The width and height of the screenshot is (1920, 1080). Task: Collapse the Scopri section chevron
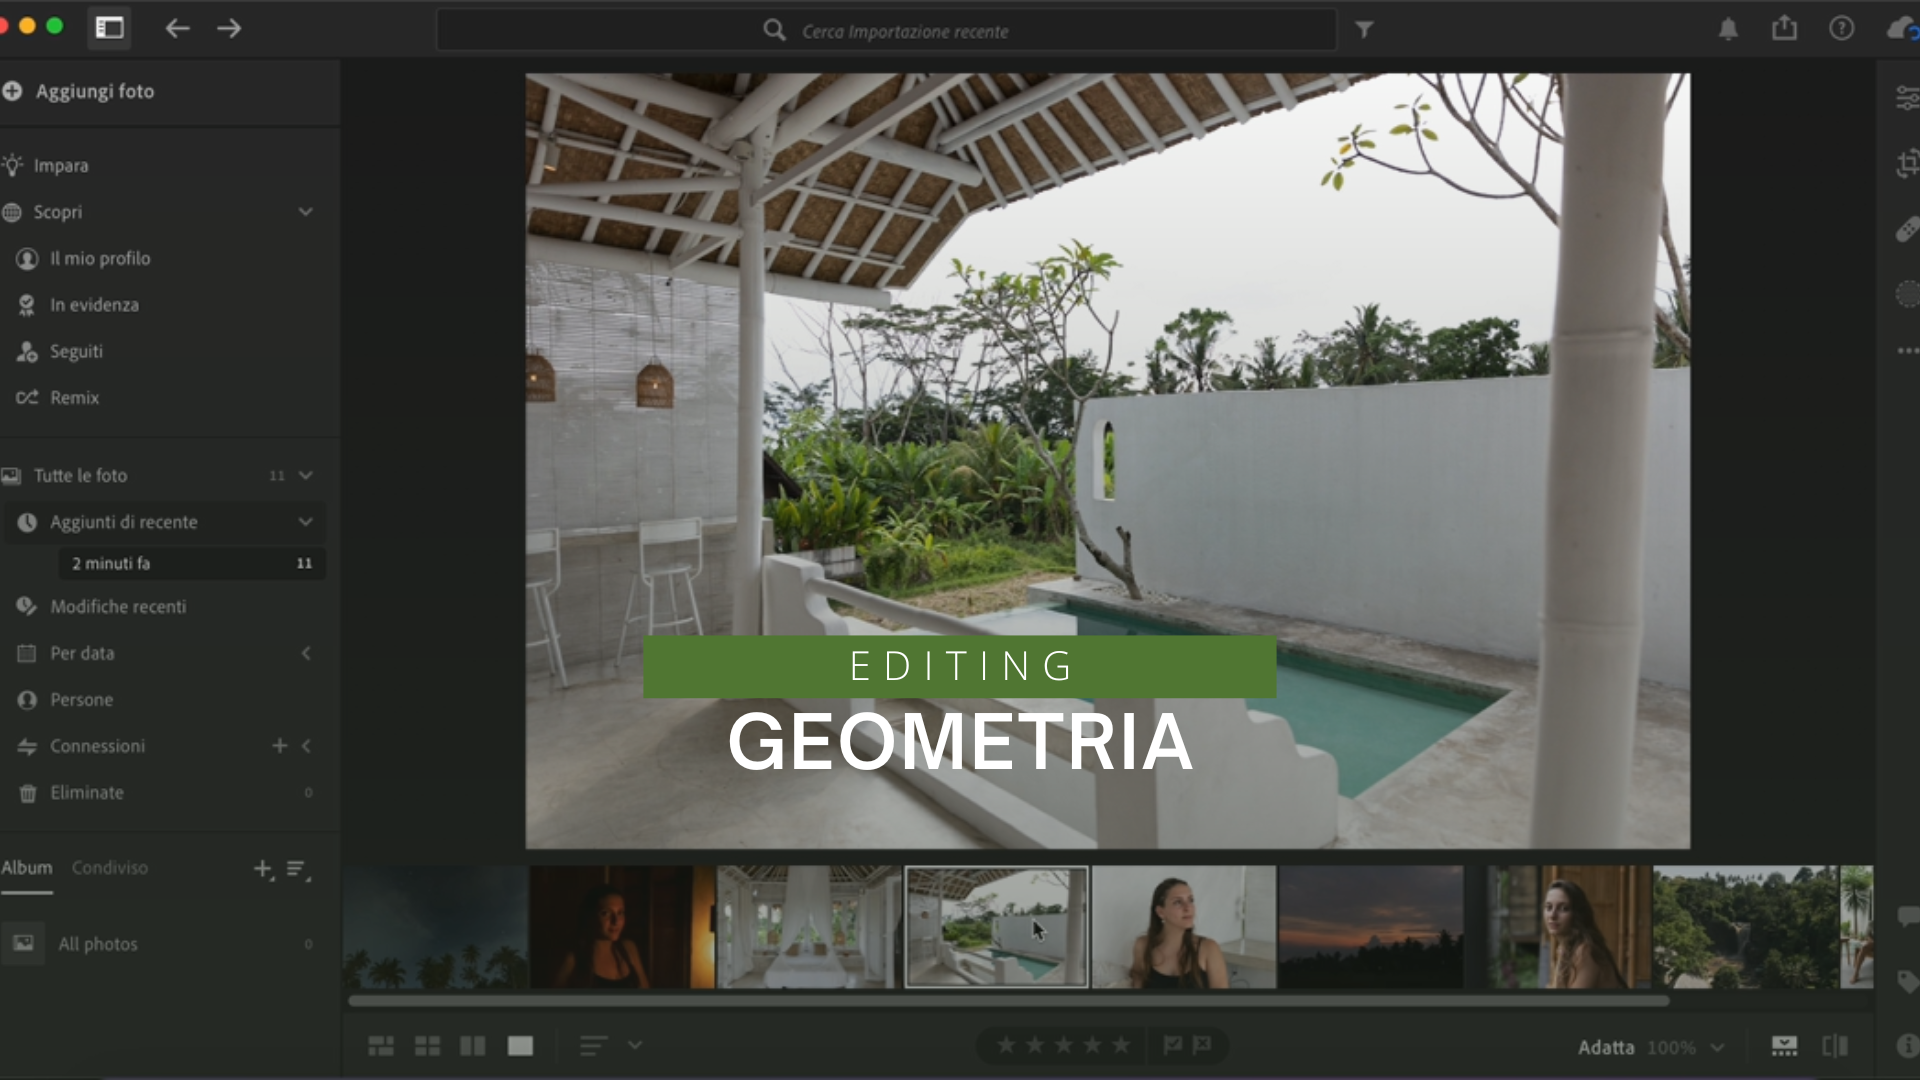pyautogui.click(x=306, y=212)
